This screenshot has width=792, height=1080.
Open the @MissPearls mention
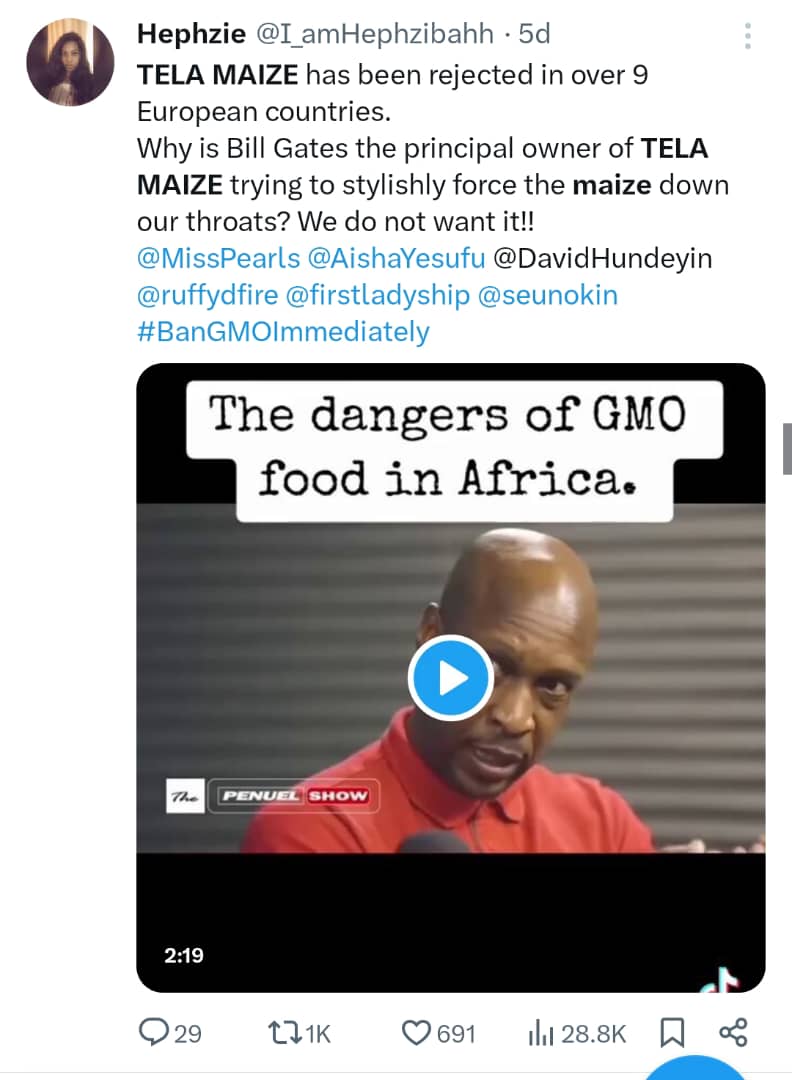pos(218,258)
